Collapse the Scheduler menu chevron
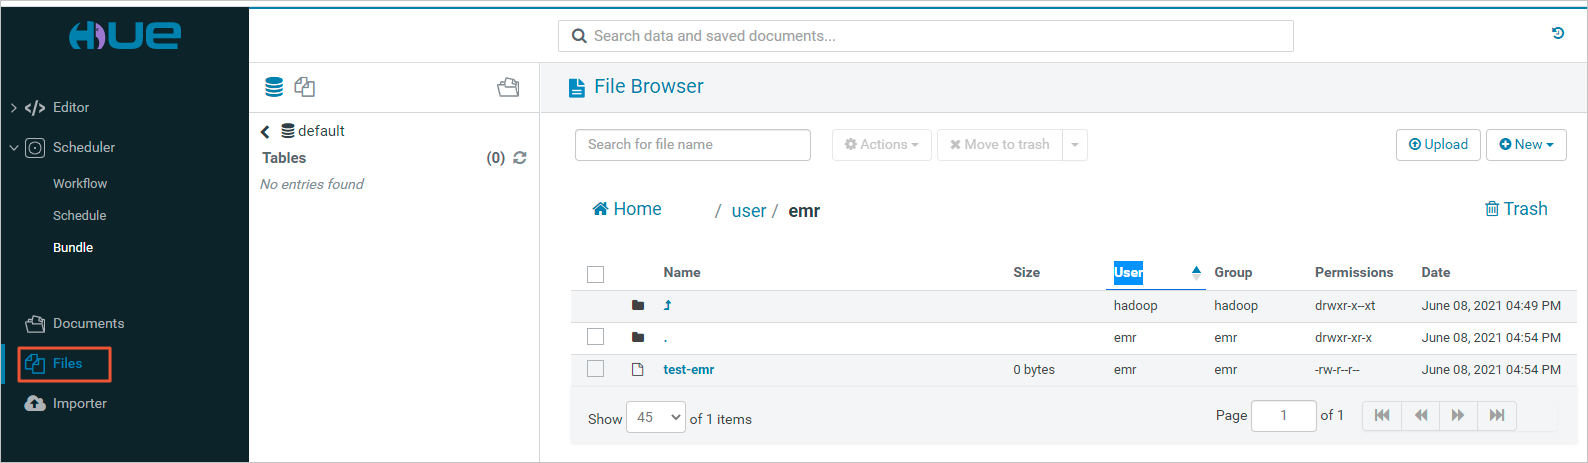1588x463 pixels. point(13,148)
